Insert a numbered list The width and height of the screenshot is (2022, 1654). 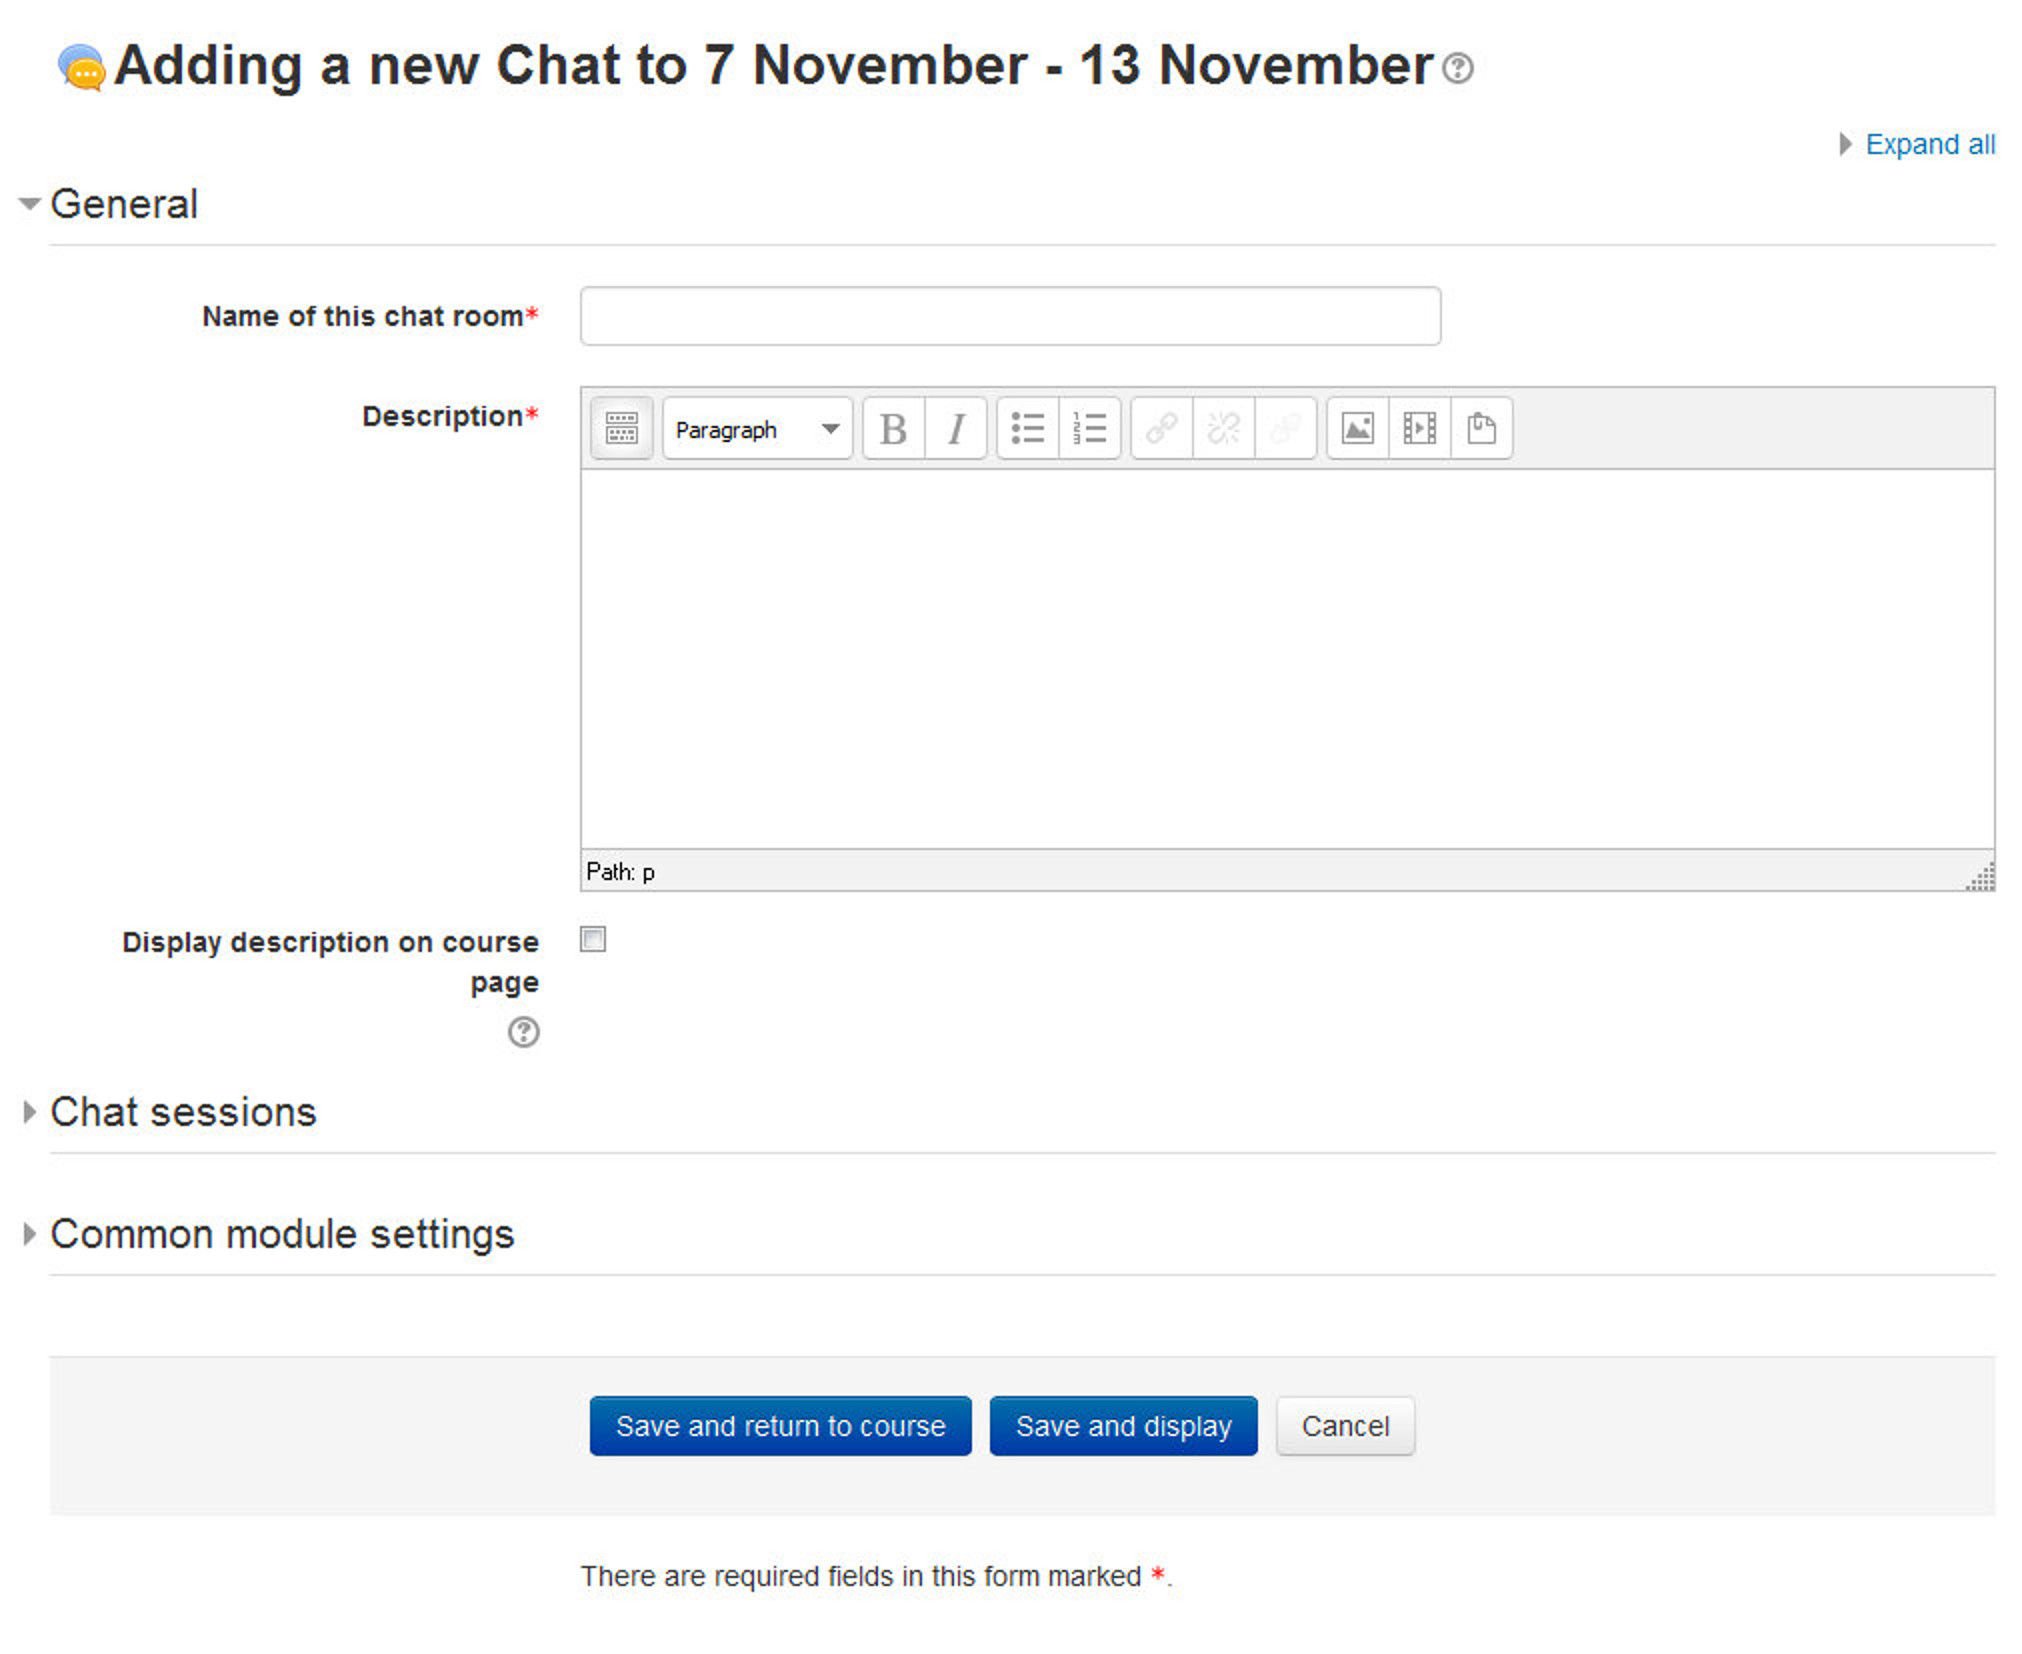point(1089,428)
